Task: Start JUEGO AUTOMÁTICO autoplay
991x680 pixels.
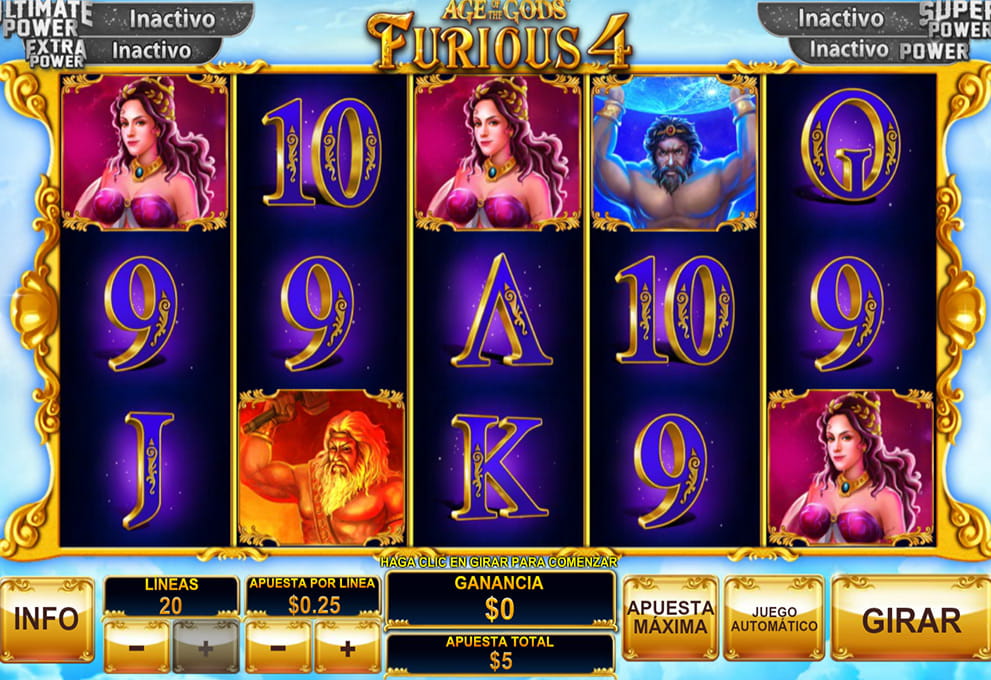Action: (x=774, y=617)
